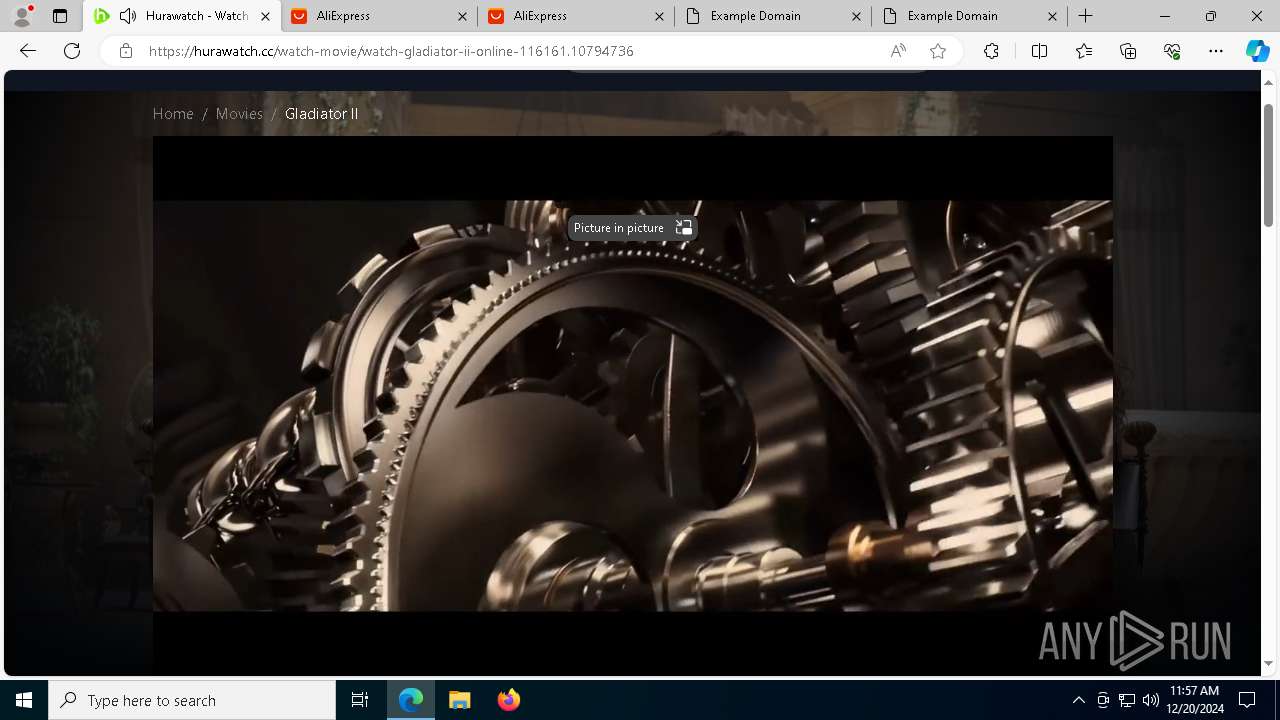The width and height of the screenshot is (1280, 720).
Task: Close the first Example Domain tab
Action: (856, 16)
